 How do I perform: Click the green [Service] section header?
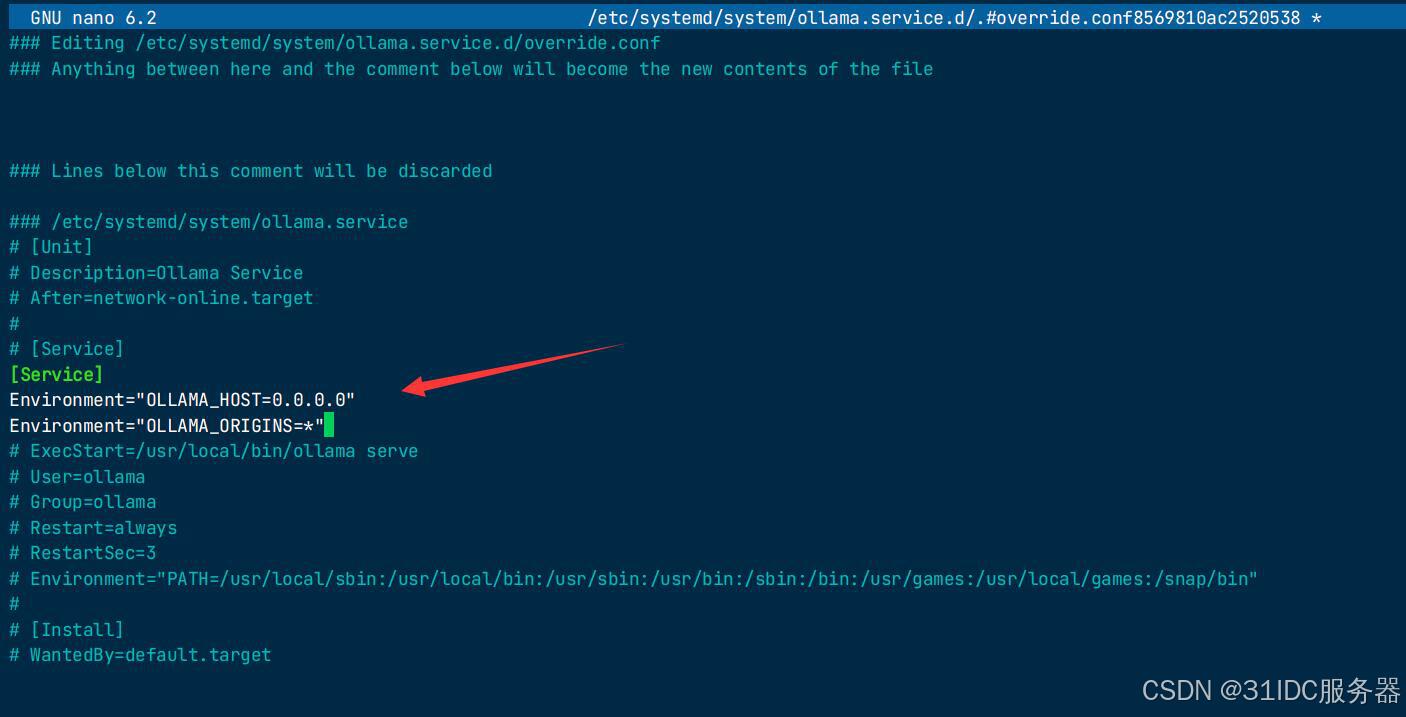pos(56,374)
